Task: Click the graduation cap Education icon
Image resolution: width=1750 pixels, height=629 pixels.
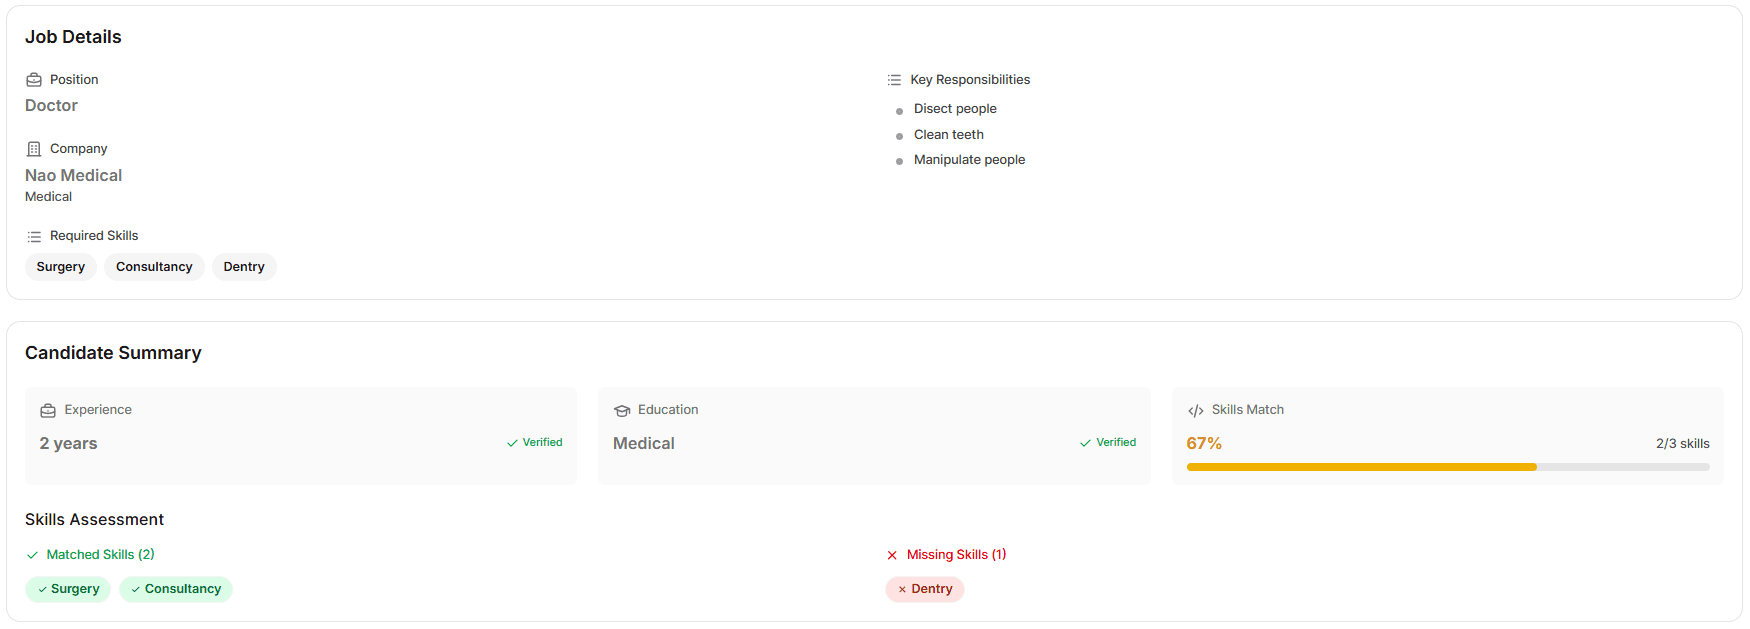Action: click(622, 411)
